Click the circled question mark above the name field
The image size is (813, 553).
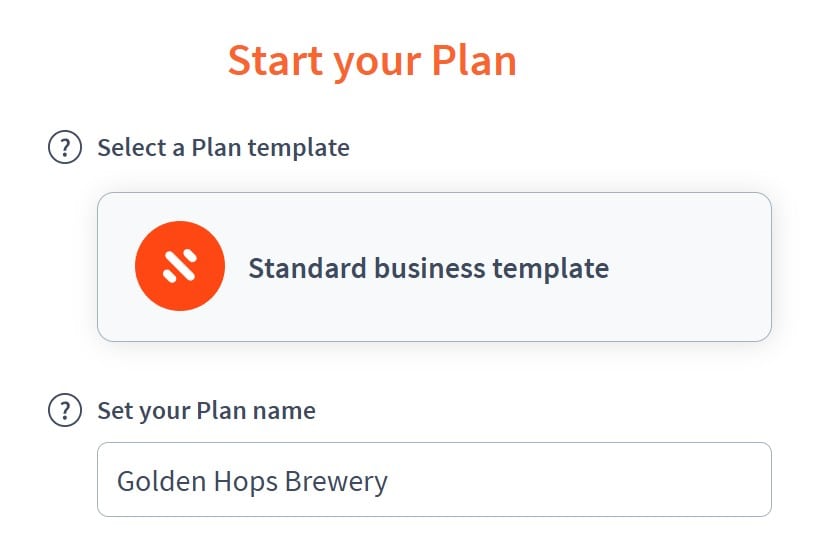[65, 410]
